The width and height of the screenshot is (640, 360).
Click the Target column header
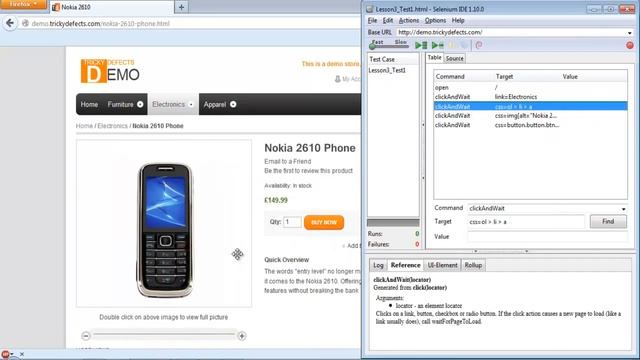click(504, 76)
